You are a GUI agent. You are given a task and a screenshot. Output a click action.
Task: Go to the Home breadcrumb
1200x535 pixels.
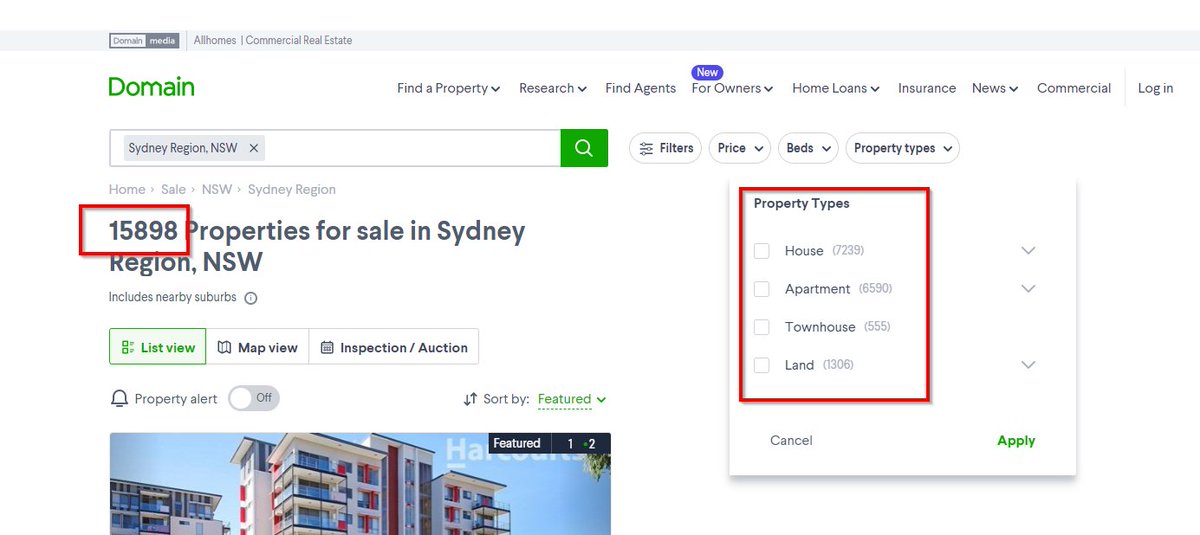tap(127, 189)
